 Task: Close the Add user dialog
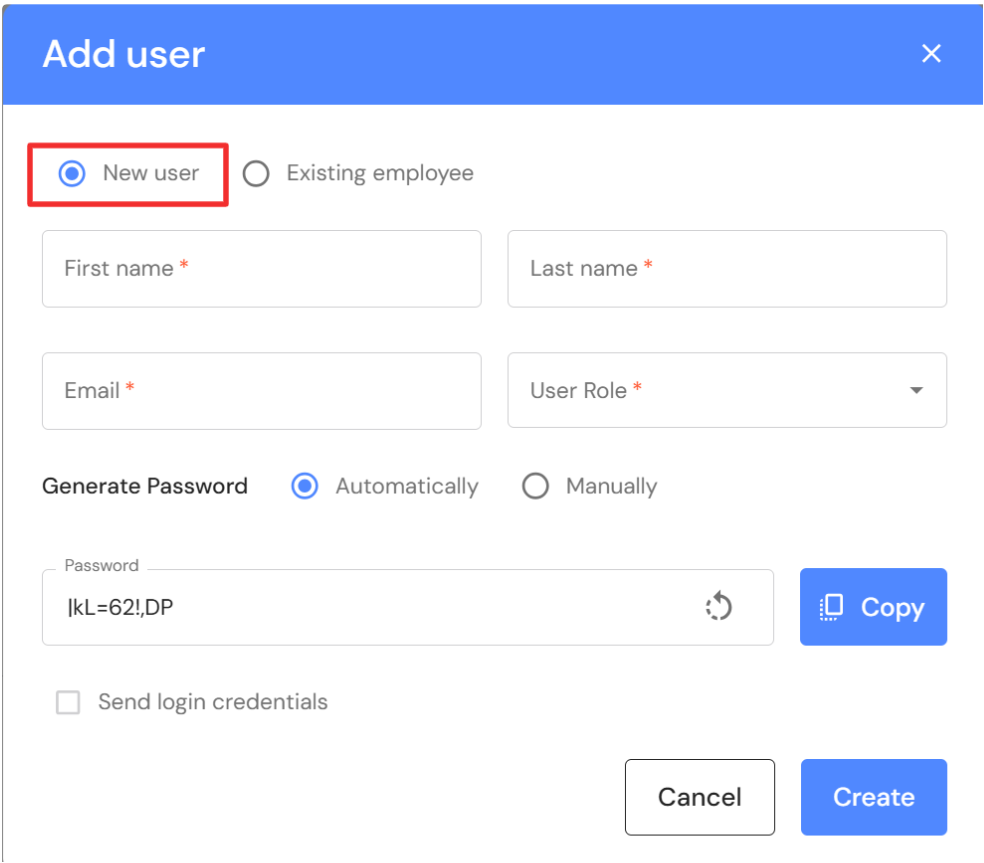(931, 53)
